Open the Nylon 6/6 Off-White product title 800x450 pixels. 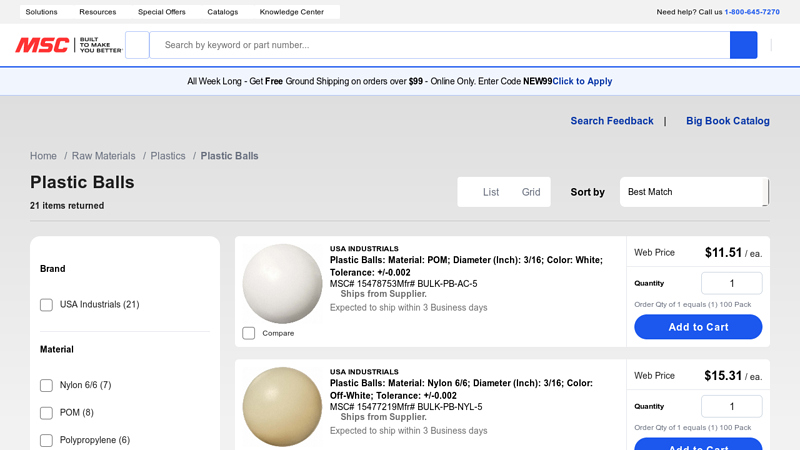[x=461, y=389]
